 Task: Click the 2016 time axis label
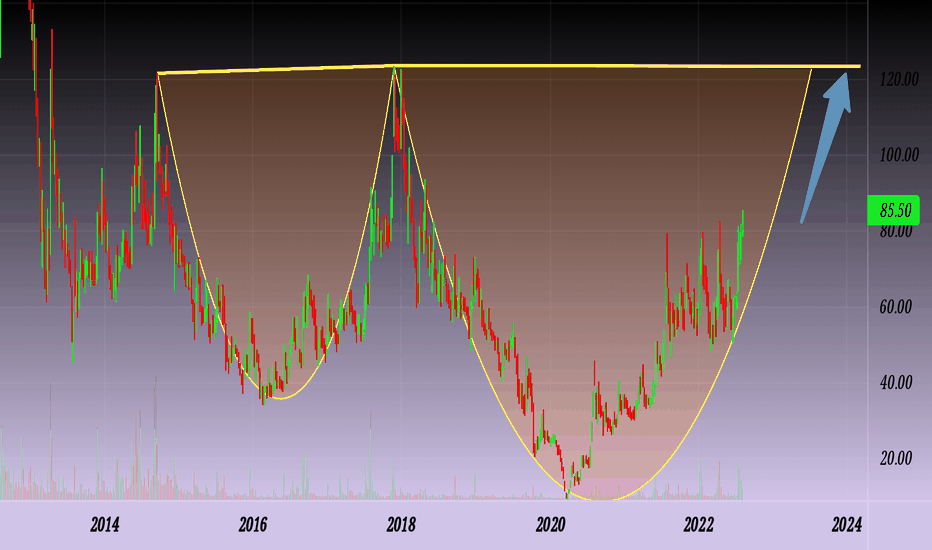tap(253, 525)
